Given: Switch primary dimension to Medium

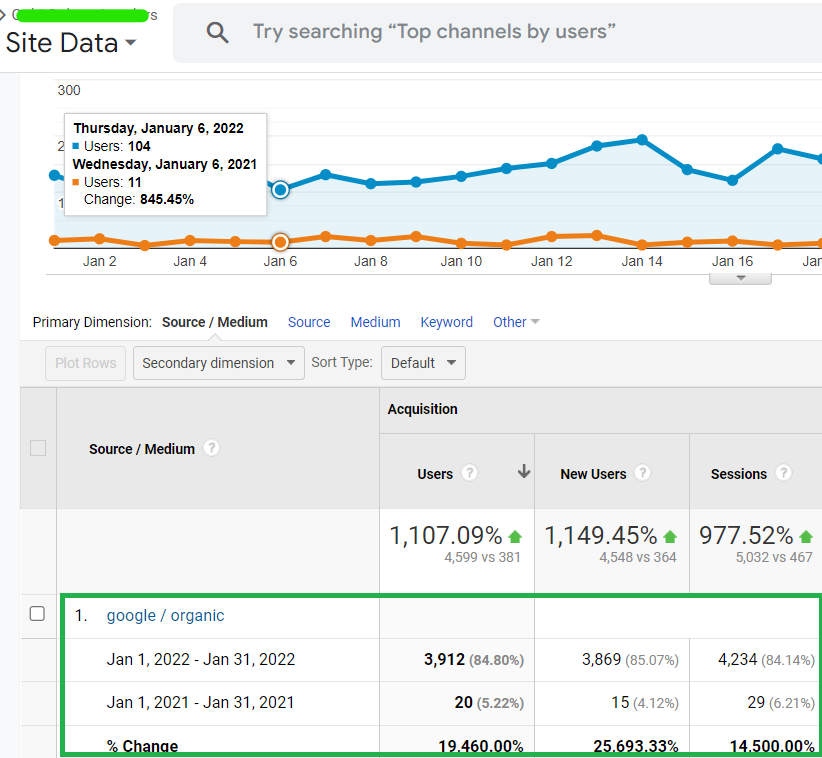Looking at the screenshot, I should (375, 322).
